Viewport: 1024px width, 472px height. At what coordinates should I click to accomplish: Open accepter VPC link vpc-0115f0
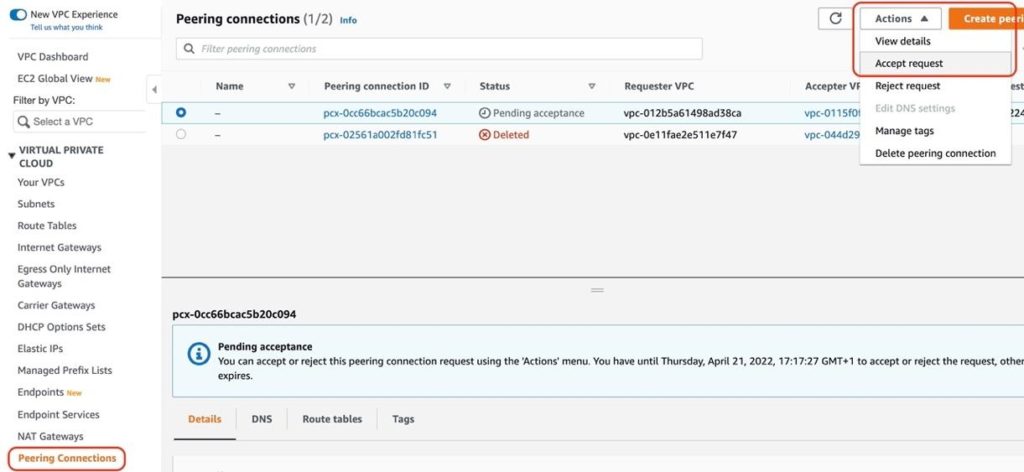[833, 113]
